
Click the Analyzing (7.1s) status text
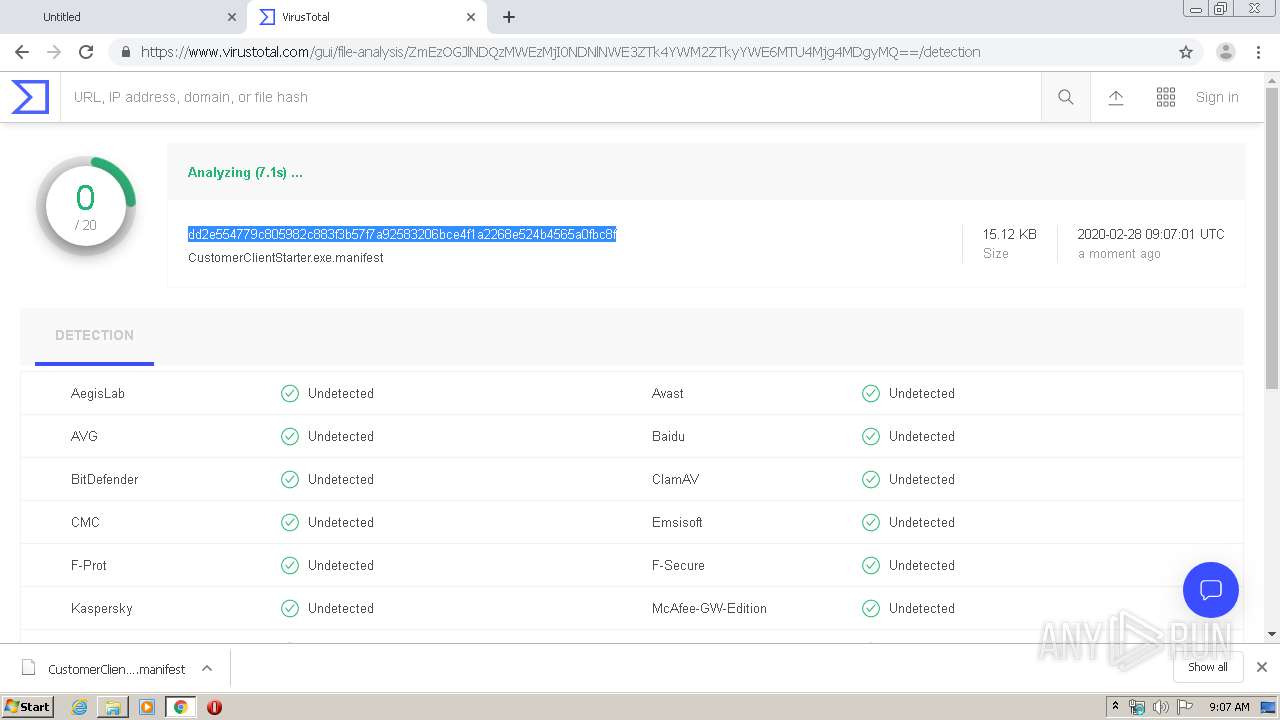point(245,172)
